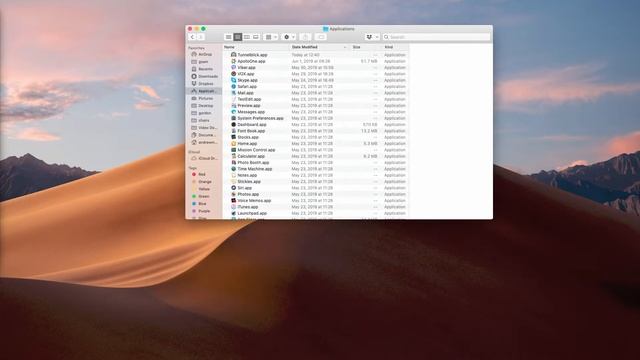
Task: Open the group-by arrangement dropdown
Action: [x=271, y=37]
